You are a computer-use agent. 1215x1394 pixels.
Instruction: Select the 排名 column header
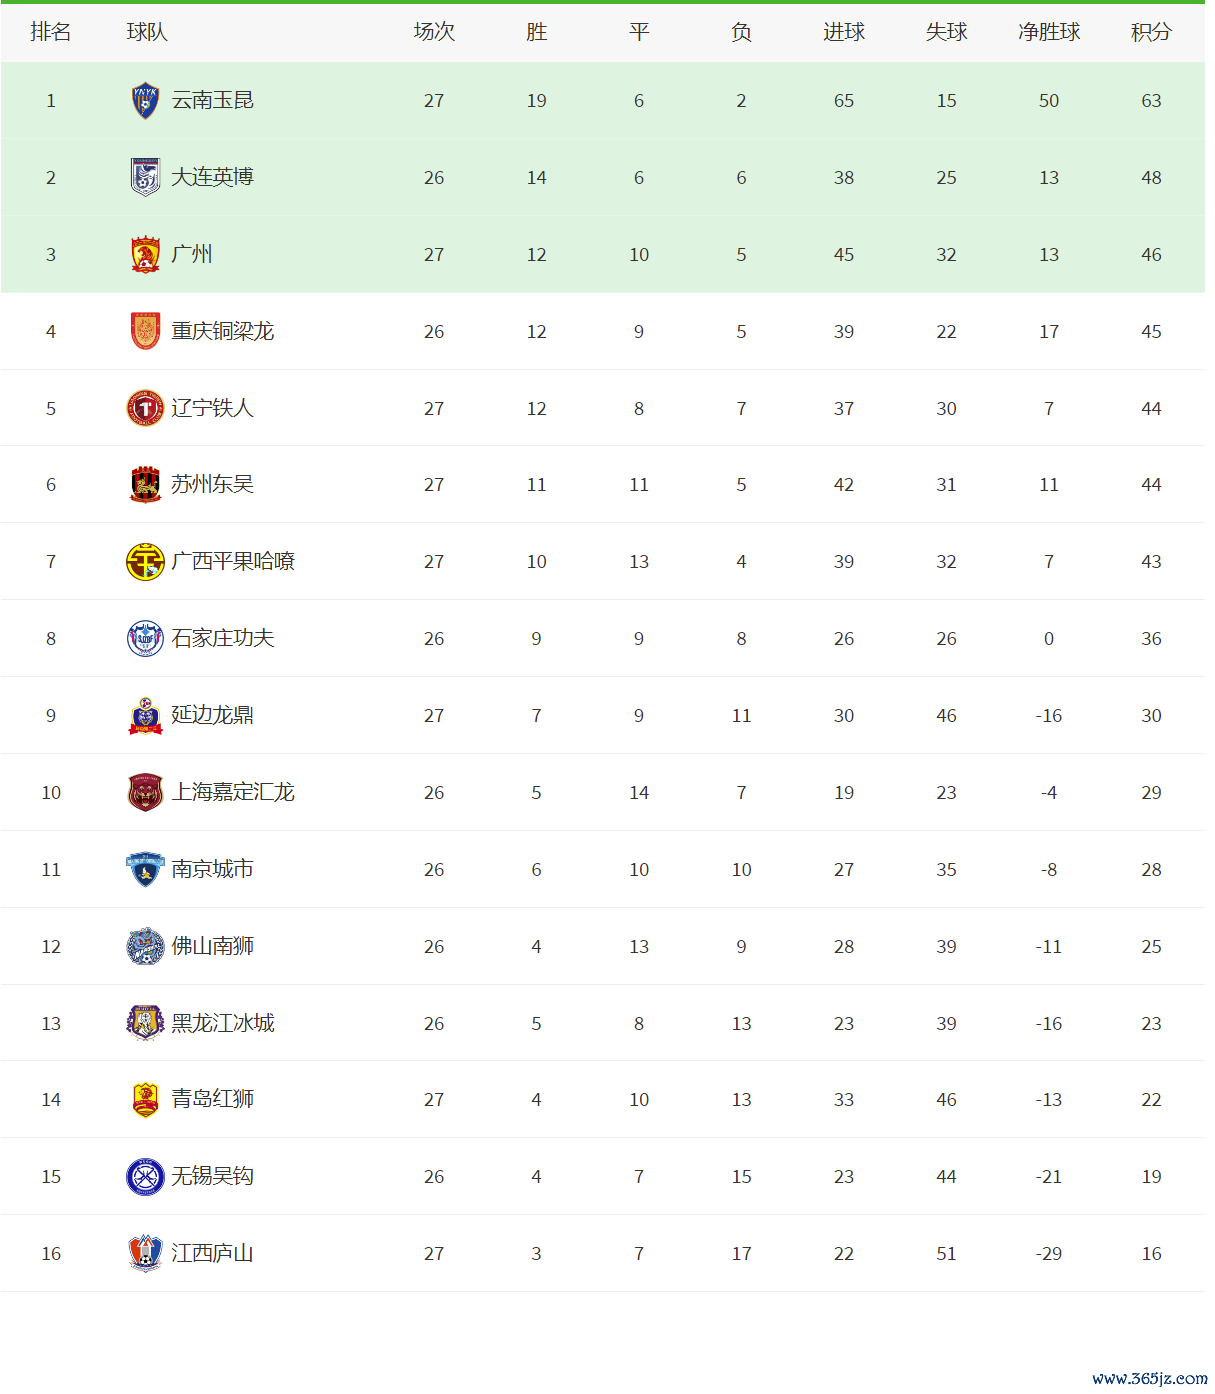(51, 32)
